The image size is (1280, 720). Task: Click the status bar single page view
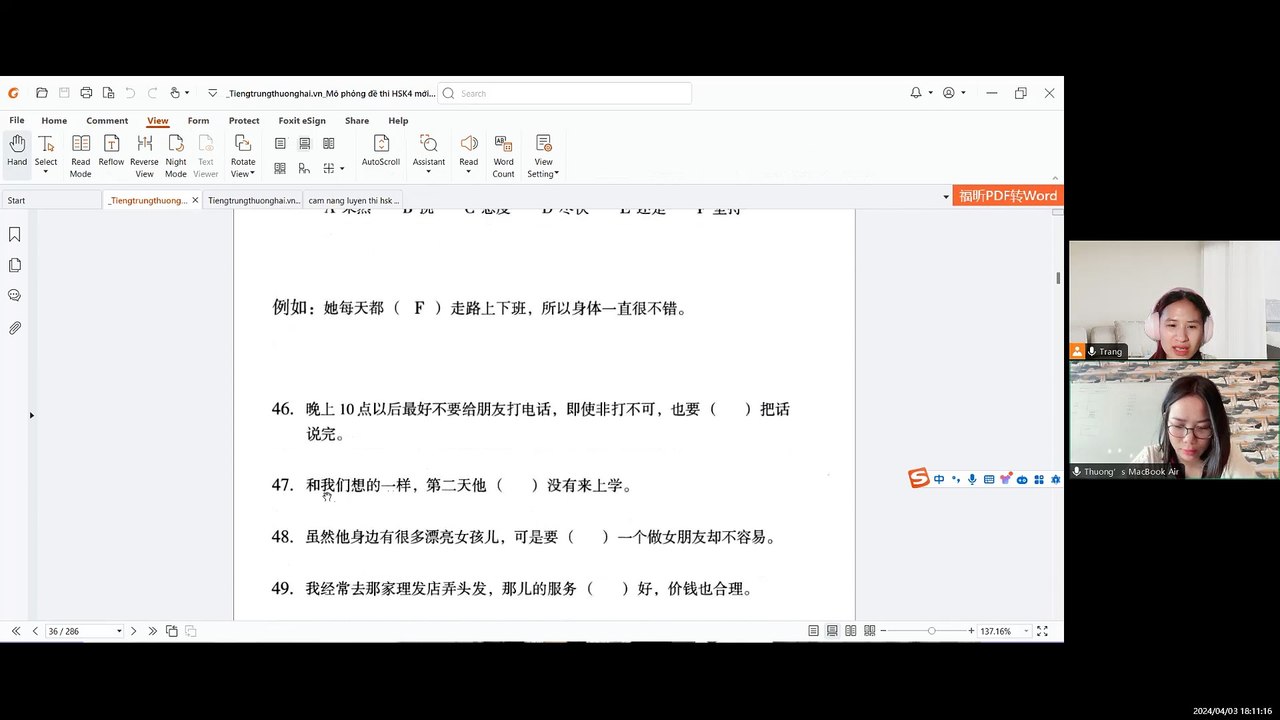pyautogui.click(x=813, y=631)
